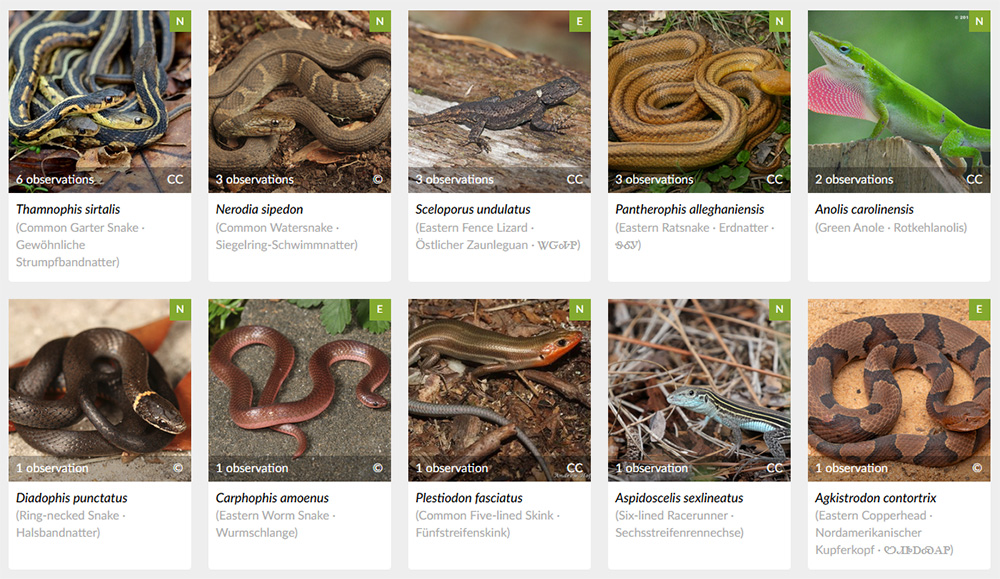Click the E badge on Agkistrodon contortrix card

[x=980, y=310]
